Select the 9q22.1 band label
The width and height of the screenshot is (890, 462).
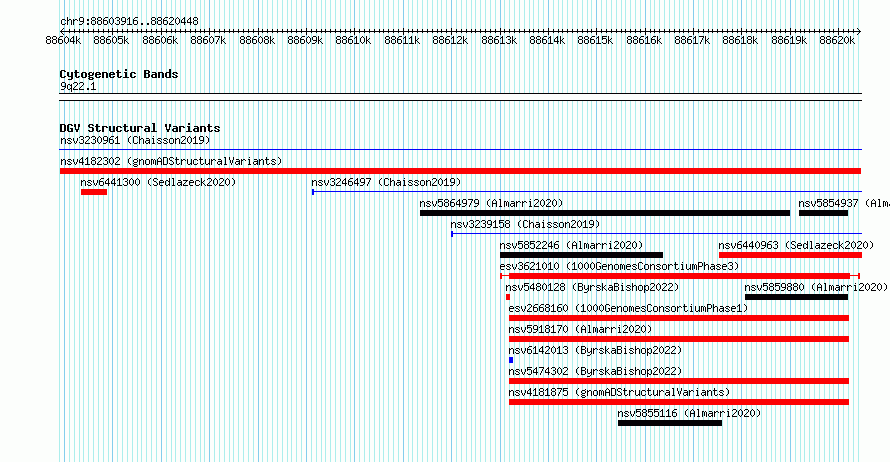coord(78,87)
